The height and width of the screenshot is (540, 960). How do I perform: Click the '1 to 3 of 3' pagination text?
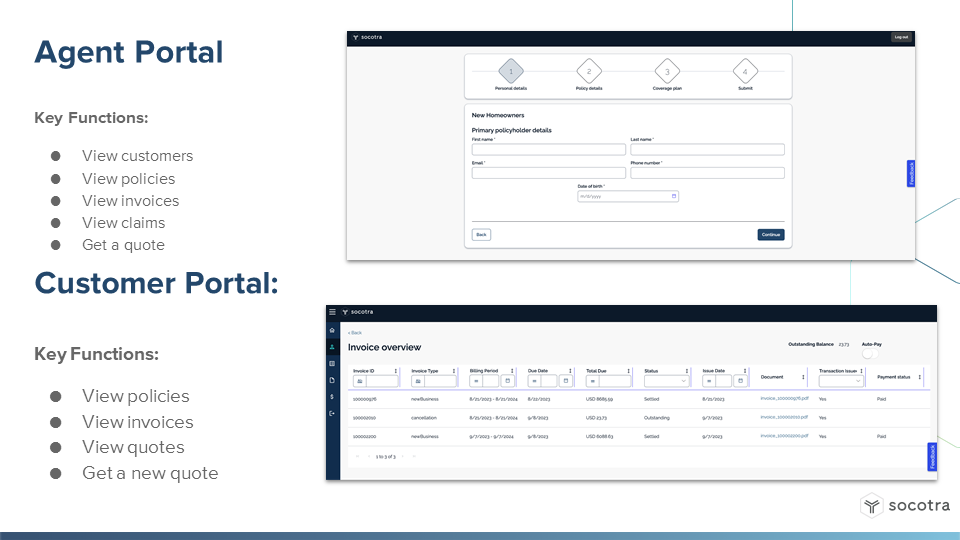(386, 457)
